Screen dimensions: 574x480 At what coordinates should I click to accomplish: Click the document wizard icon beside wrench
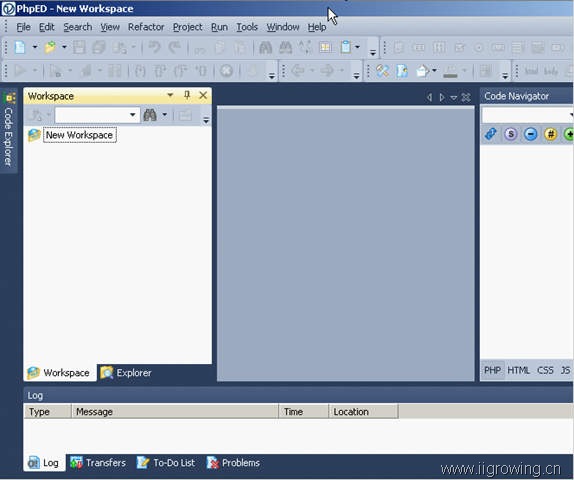[x=402, y=71]
